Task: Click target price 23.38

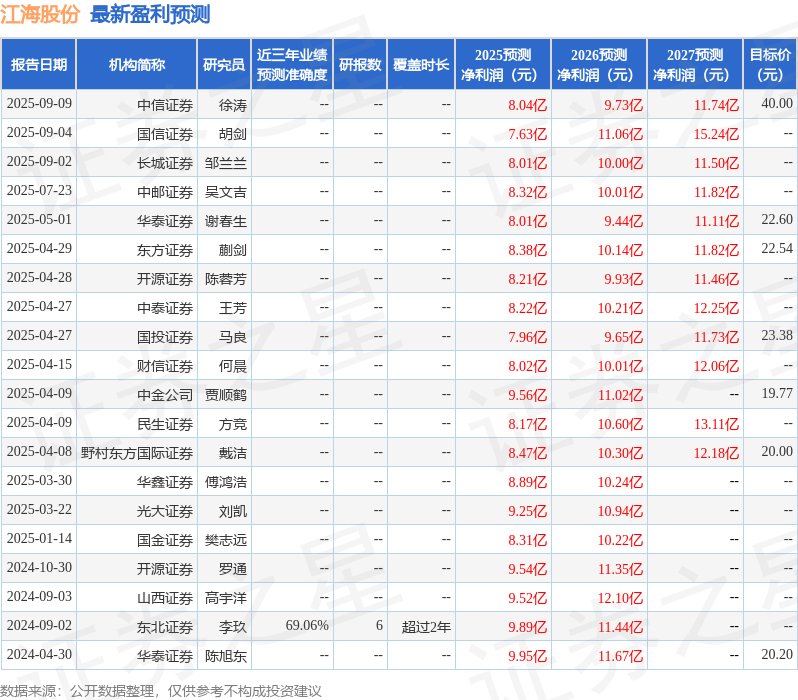Action: 777,336
